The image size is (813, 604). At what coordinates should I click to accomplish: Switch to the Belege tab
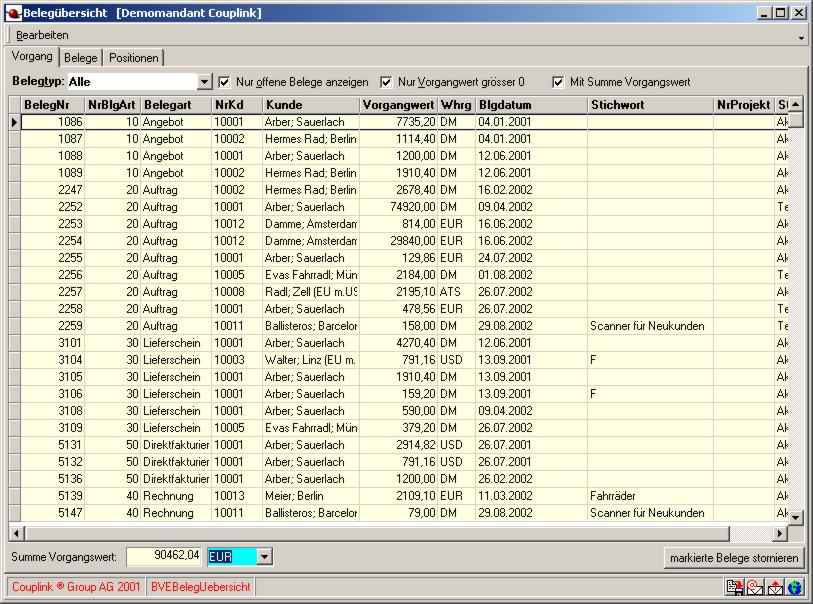click(81, 58)
